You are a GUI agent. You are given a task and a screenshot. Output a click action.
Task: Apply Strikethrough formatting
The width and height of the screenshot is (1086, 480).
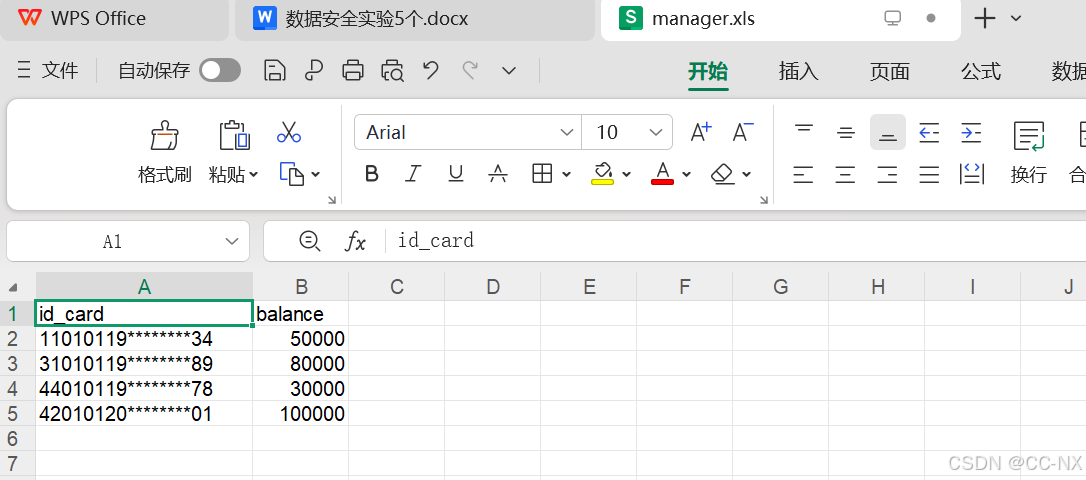[497, 174]
